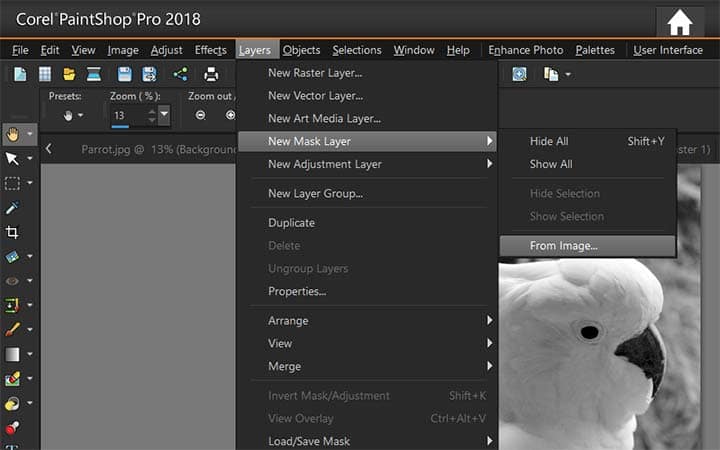Screen dimensions: 720x450
Task: Open the Effects menu
Action: 210,50
